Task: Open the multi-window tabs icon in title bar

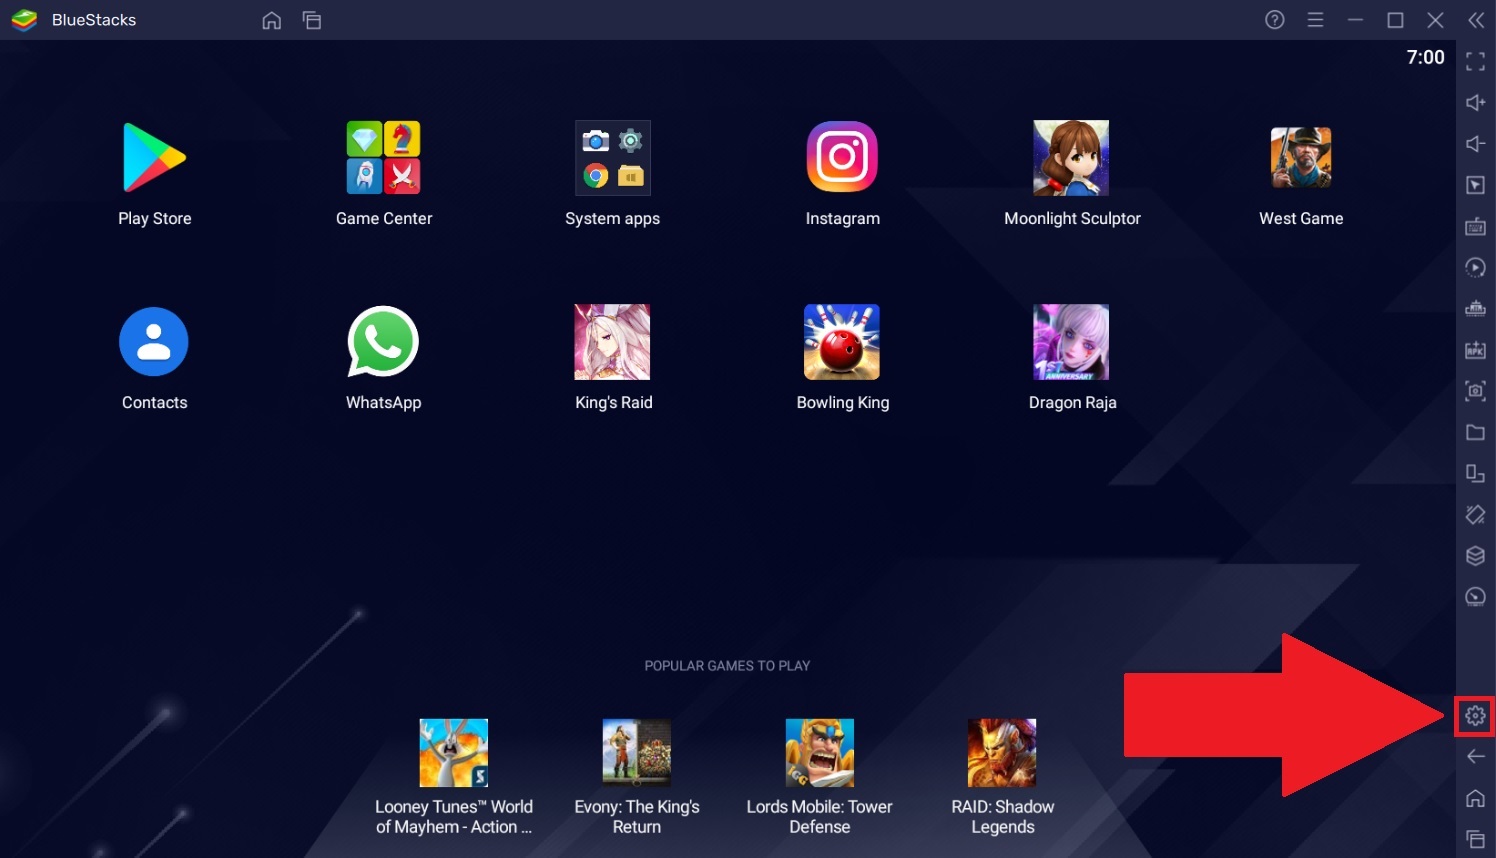Action: tap(312, 20)
